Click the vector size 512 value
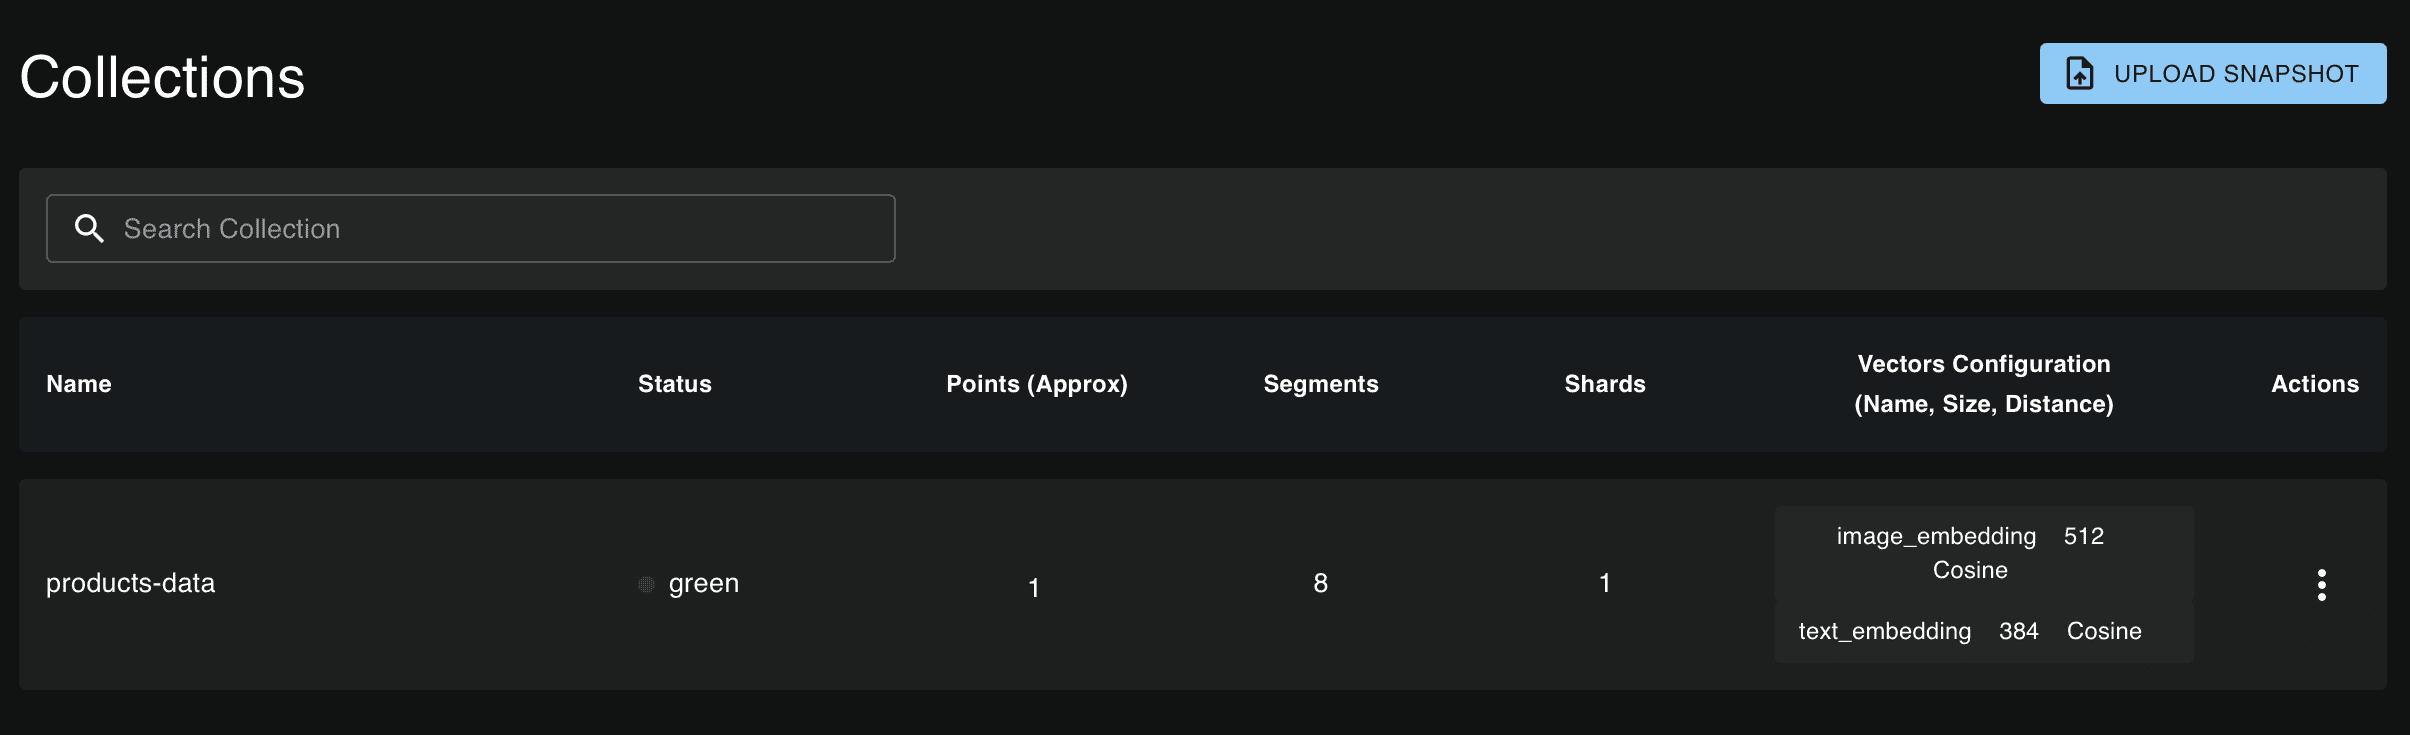This screenshot has height=735, width=2410. click(2084, 536)
